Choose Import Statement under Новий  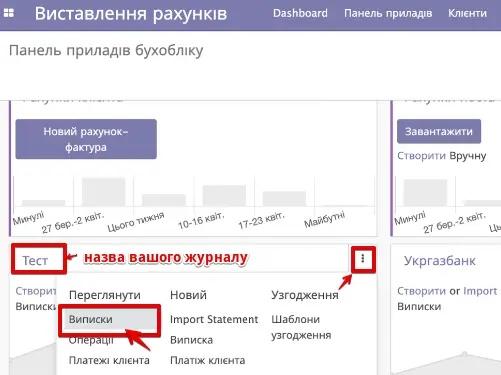tap(214, 319)
